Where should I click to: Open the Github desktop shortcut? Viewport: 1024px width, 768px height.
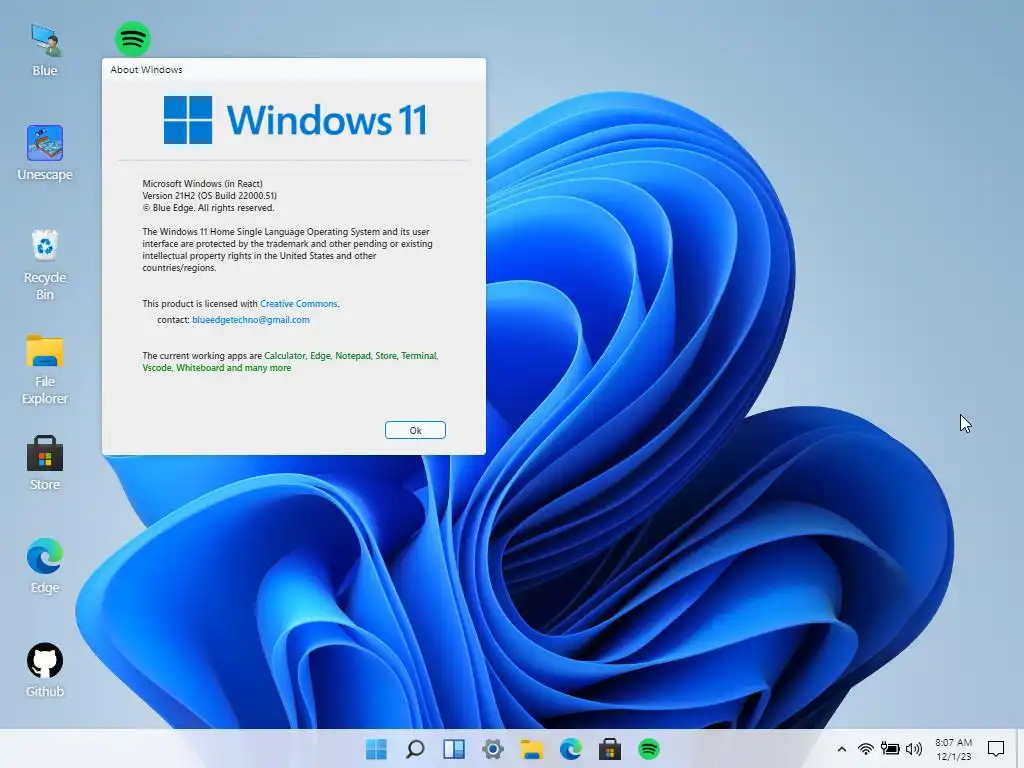click(x=44, y=670)
